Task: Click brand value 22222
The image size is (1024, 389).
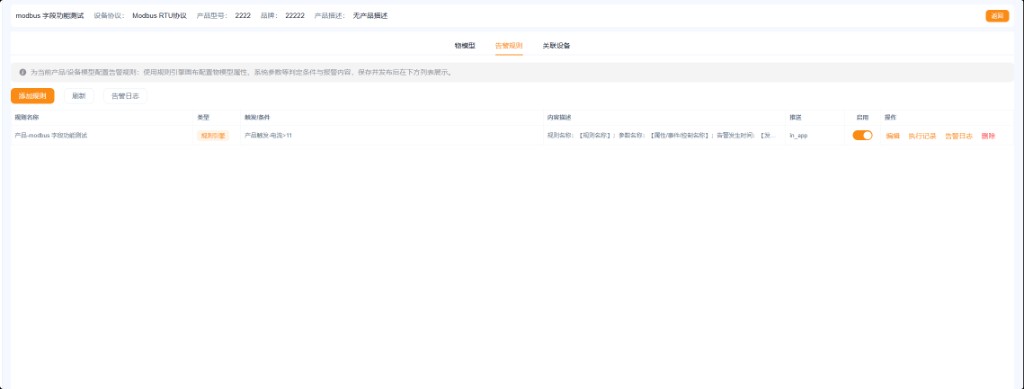Action: [295, 16]
